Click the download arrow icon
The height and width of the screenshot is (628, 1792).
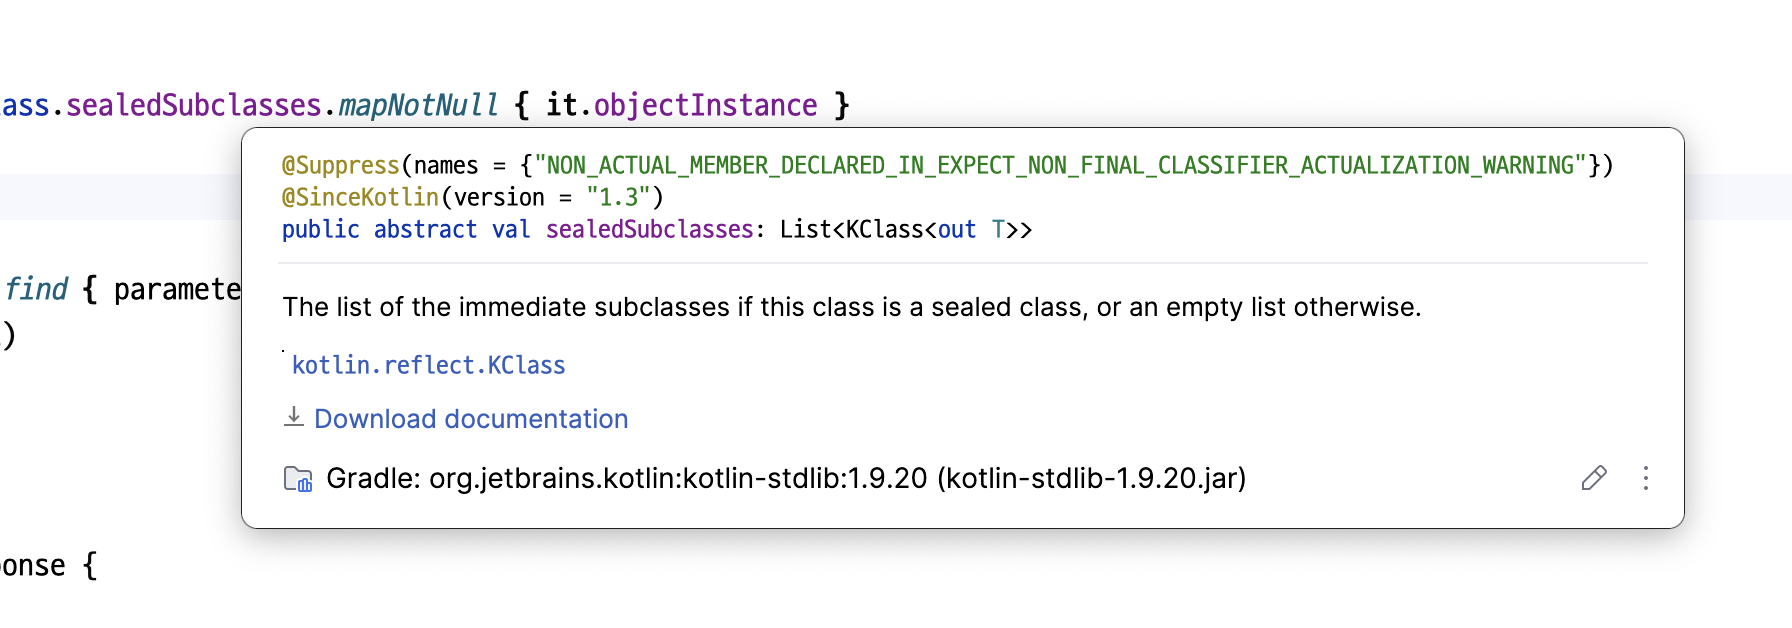pyautogui.click(x=293, y=417)
